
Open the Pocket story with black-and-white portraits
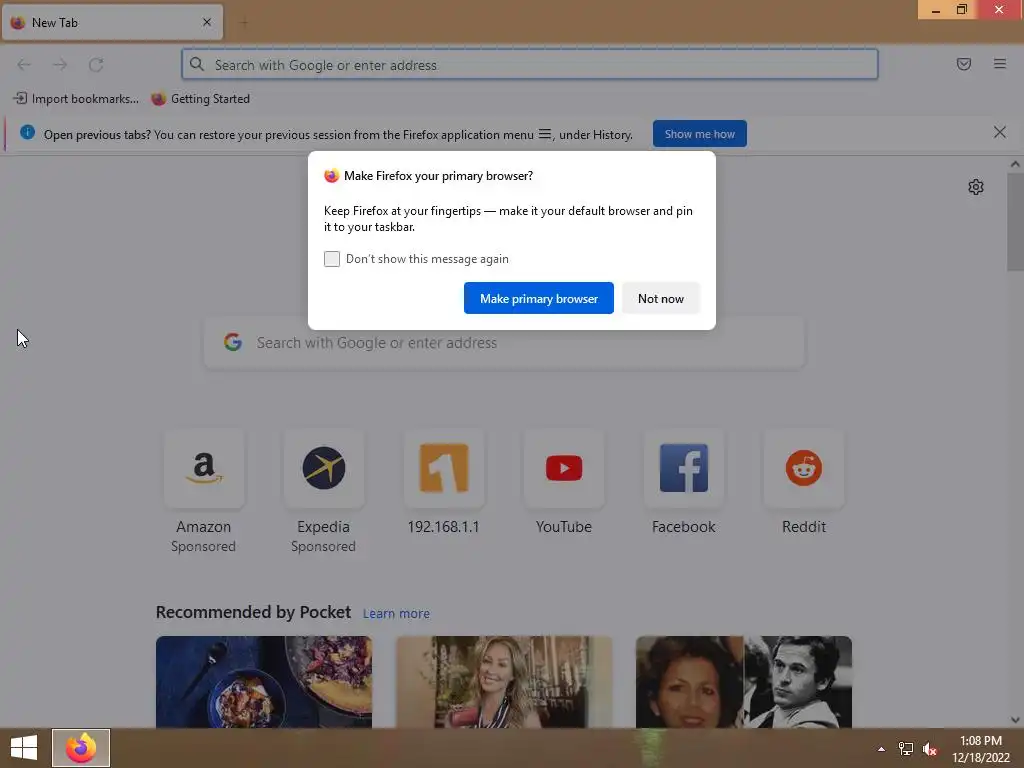pyautogui.click(x=744, y=682)
